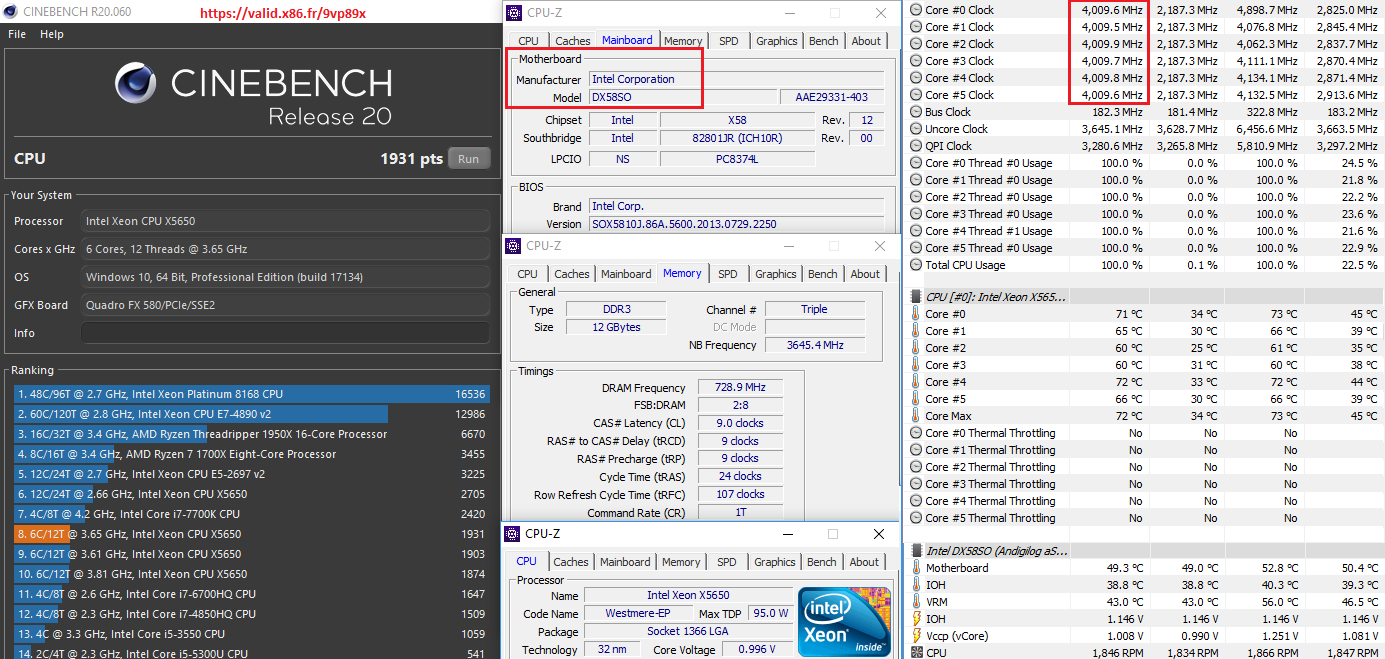1385x659 pixels.
Task: Click the empty Info field in Cinebench
Action: (x=286, y=333)
